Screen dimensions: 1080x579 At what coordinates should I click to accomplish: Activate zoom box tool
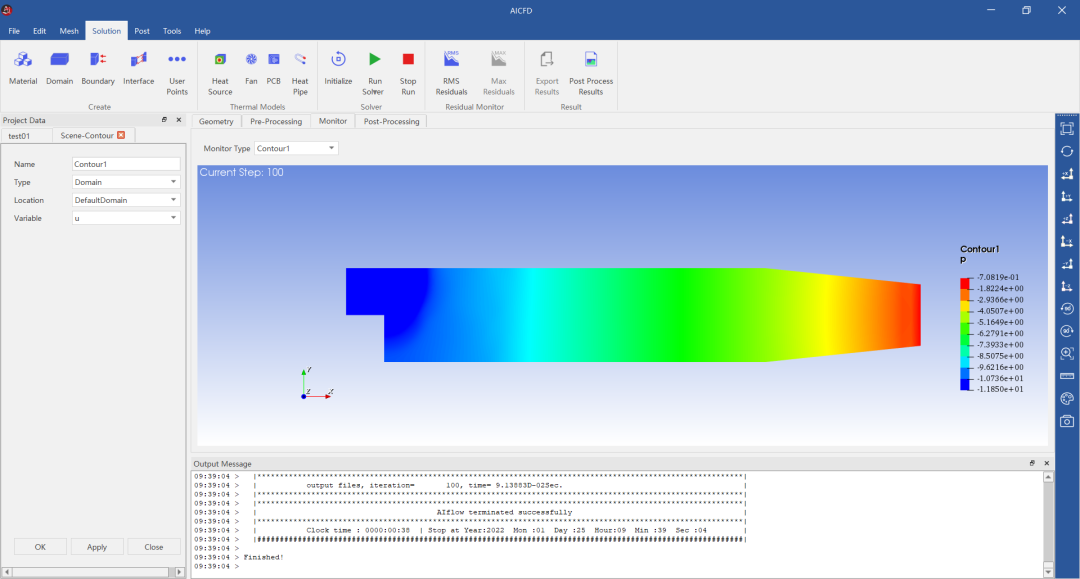point(1067,354)
